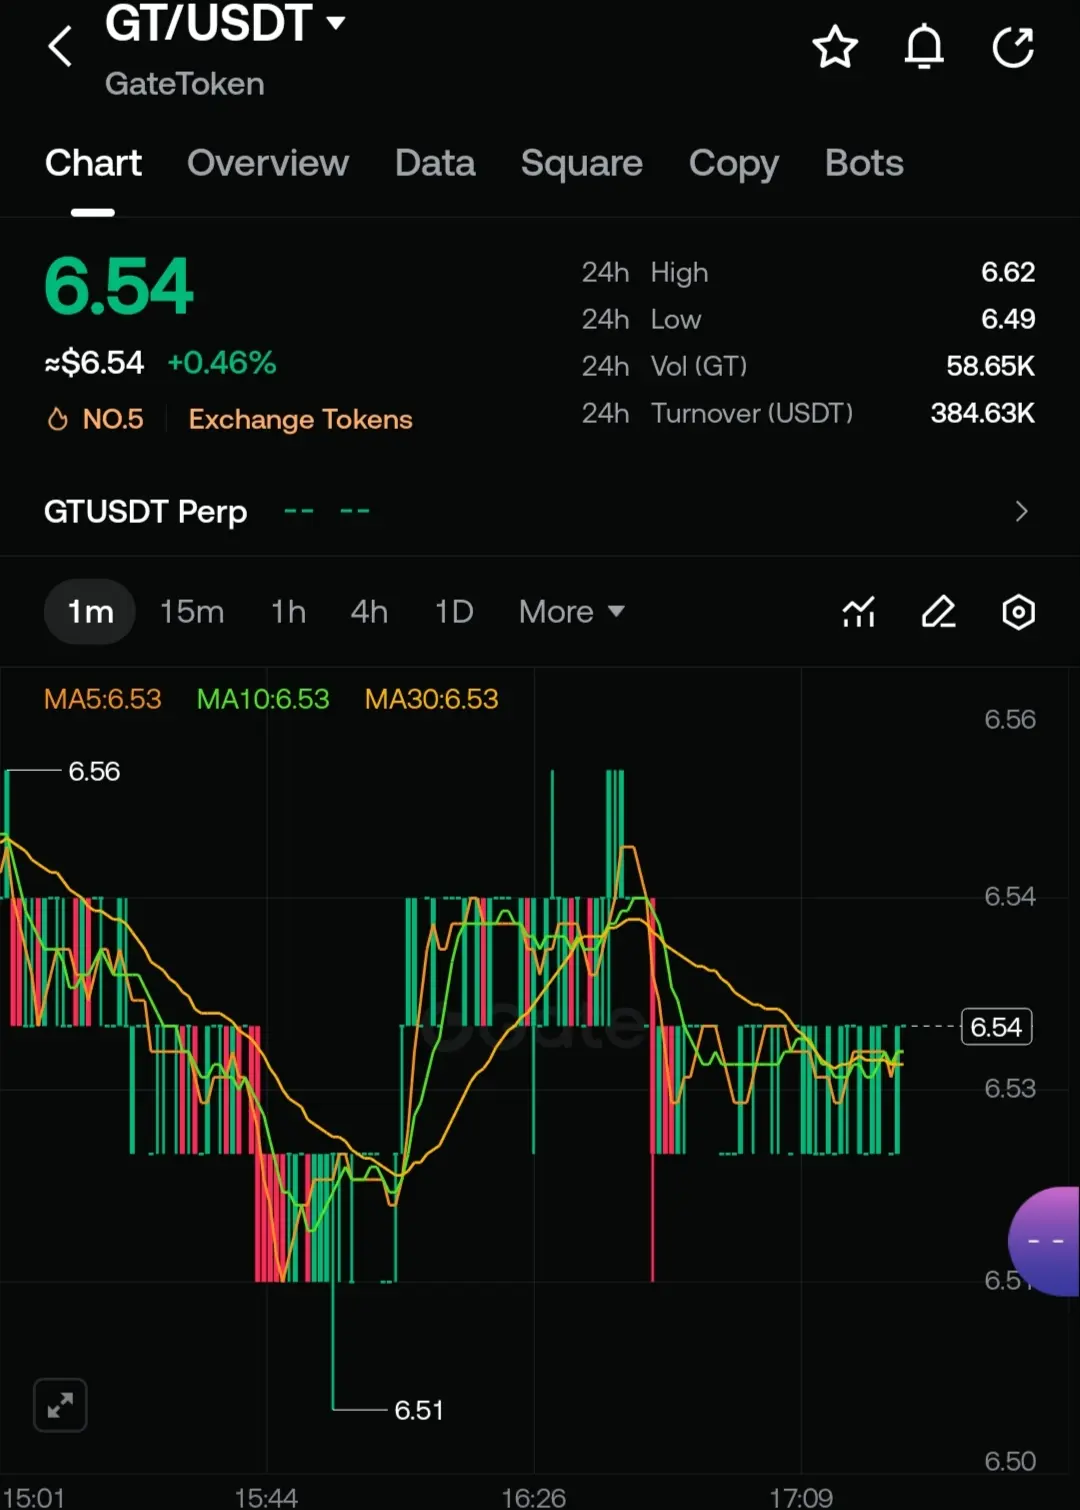Tap the current price tag 6.54 on axis
1080x1510 pixels.
(996, 1027)
